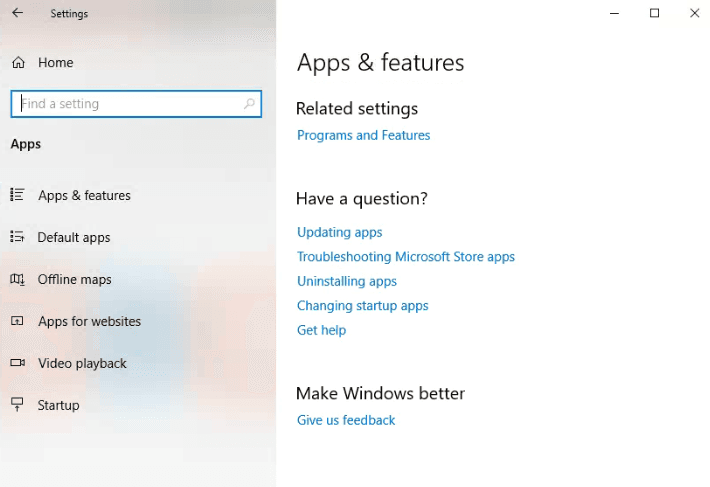Click the back arrow in the title bar
710x487 pixels.
[17, 14]
